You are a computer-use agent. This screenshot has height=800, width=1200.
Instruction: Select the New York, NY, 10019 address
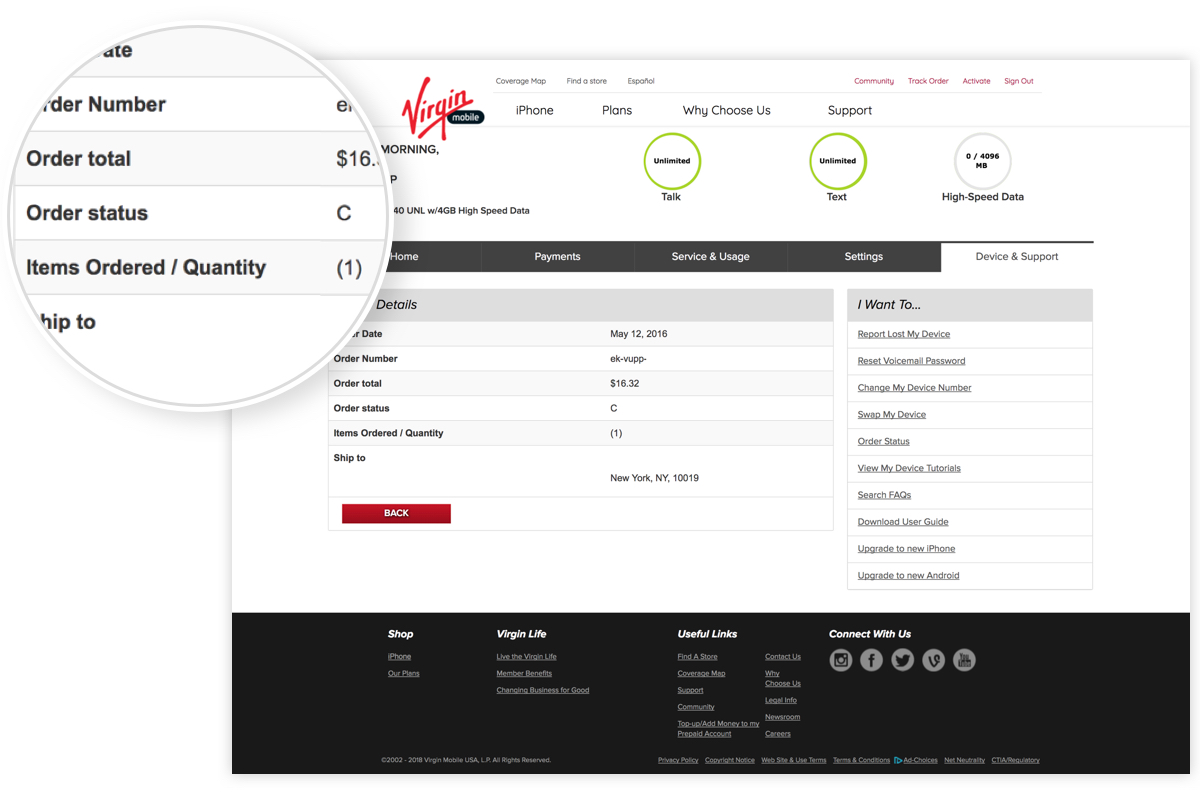[654, 478]
